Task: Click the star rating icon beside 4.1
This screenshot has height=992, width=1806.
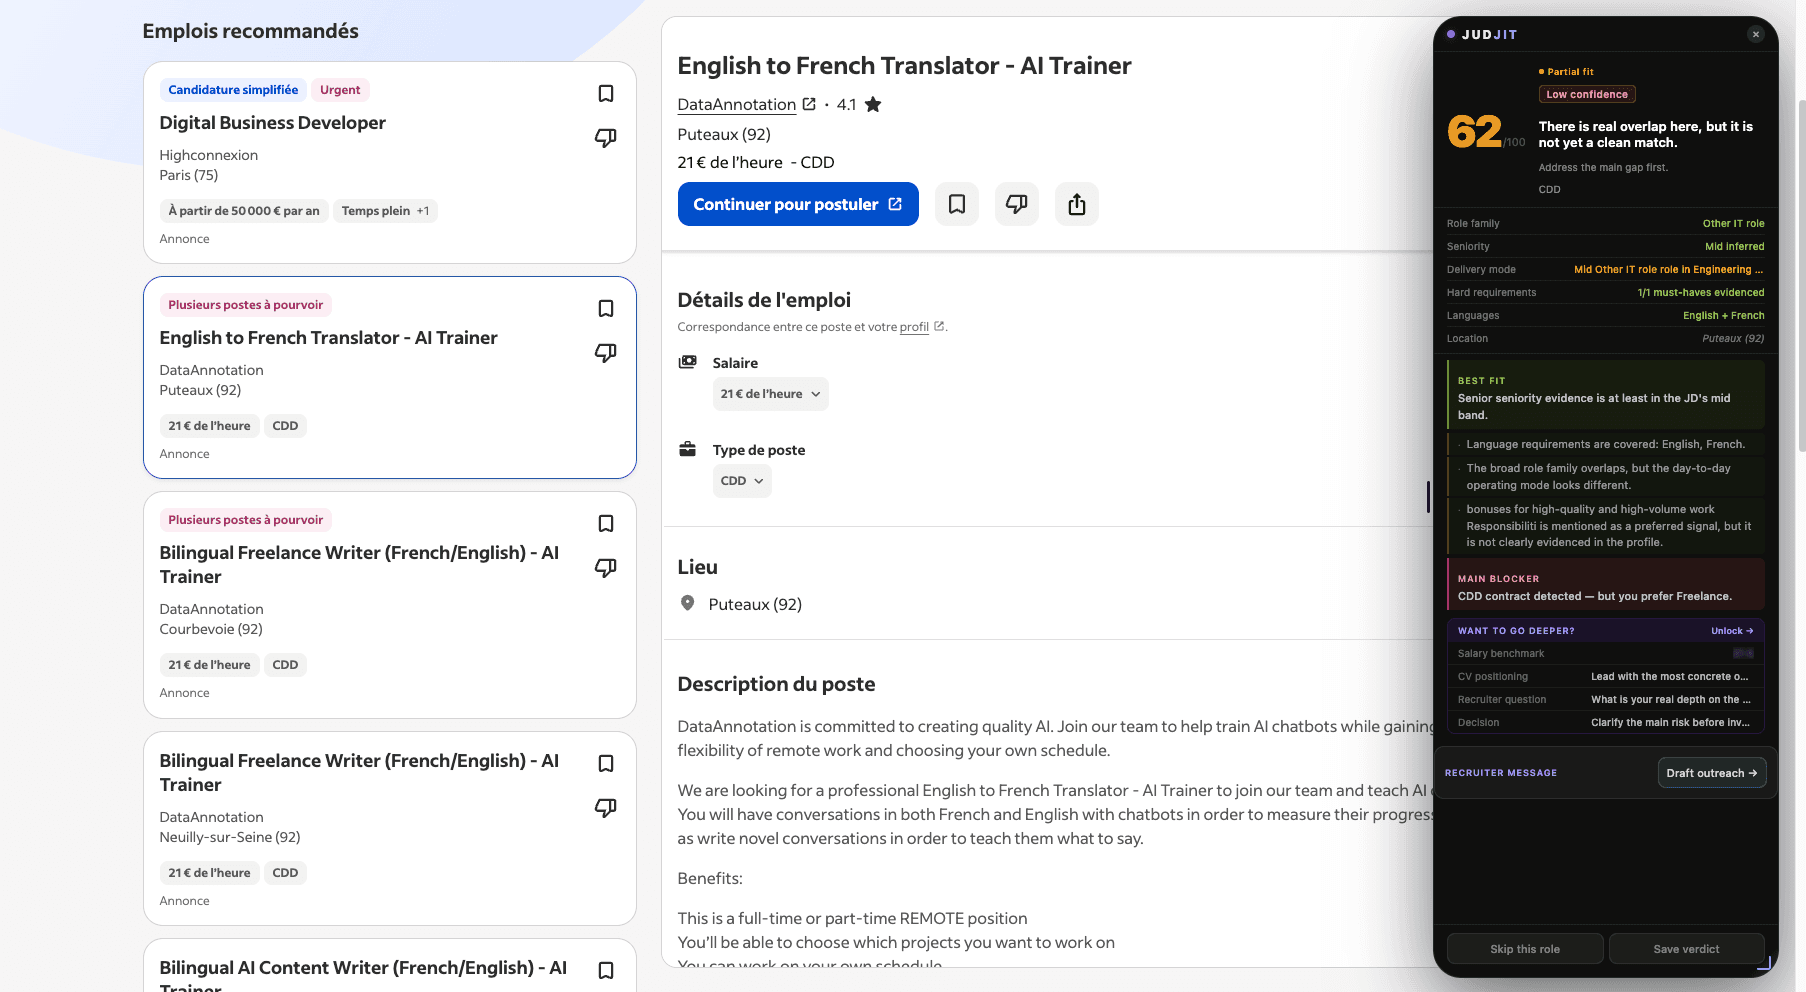Action: [873, 104]
